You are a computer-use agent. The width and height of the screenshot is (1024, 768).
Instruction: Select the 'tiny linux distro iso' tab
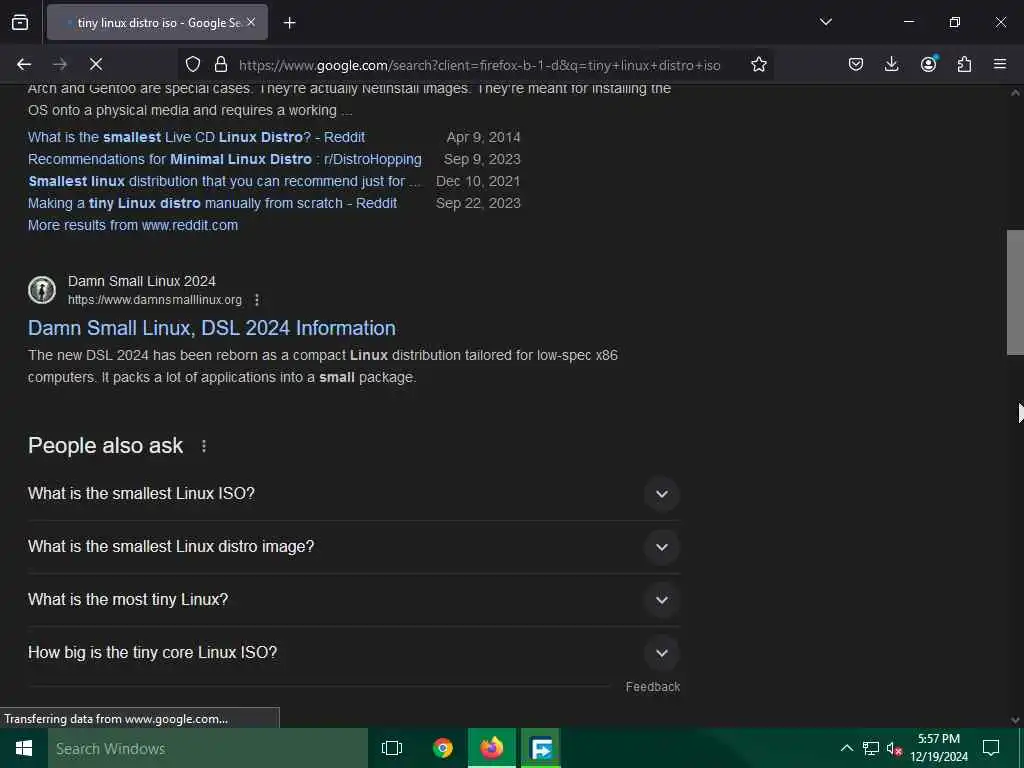pos(157,22)
